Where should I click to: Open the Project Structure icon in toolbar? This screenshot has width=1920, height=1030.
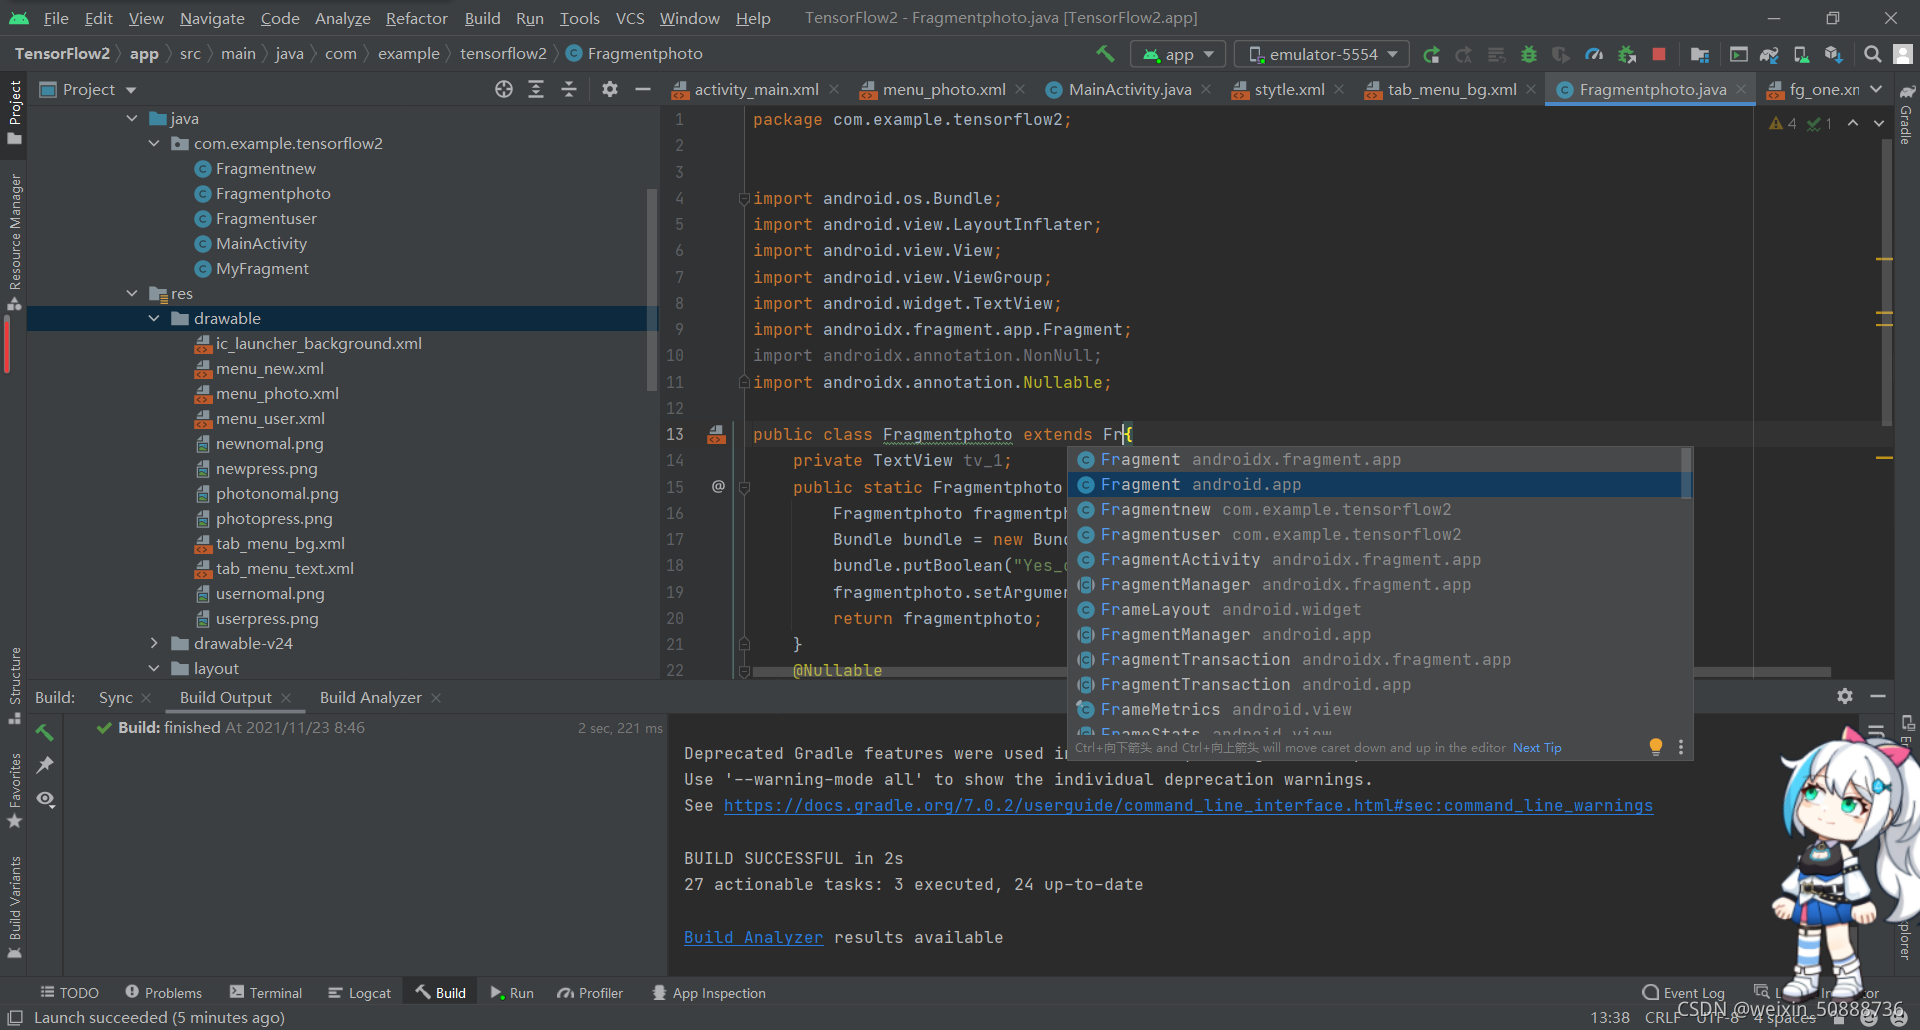1700,54
